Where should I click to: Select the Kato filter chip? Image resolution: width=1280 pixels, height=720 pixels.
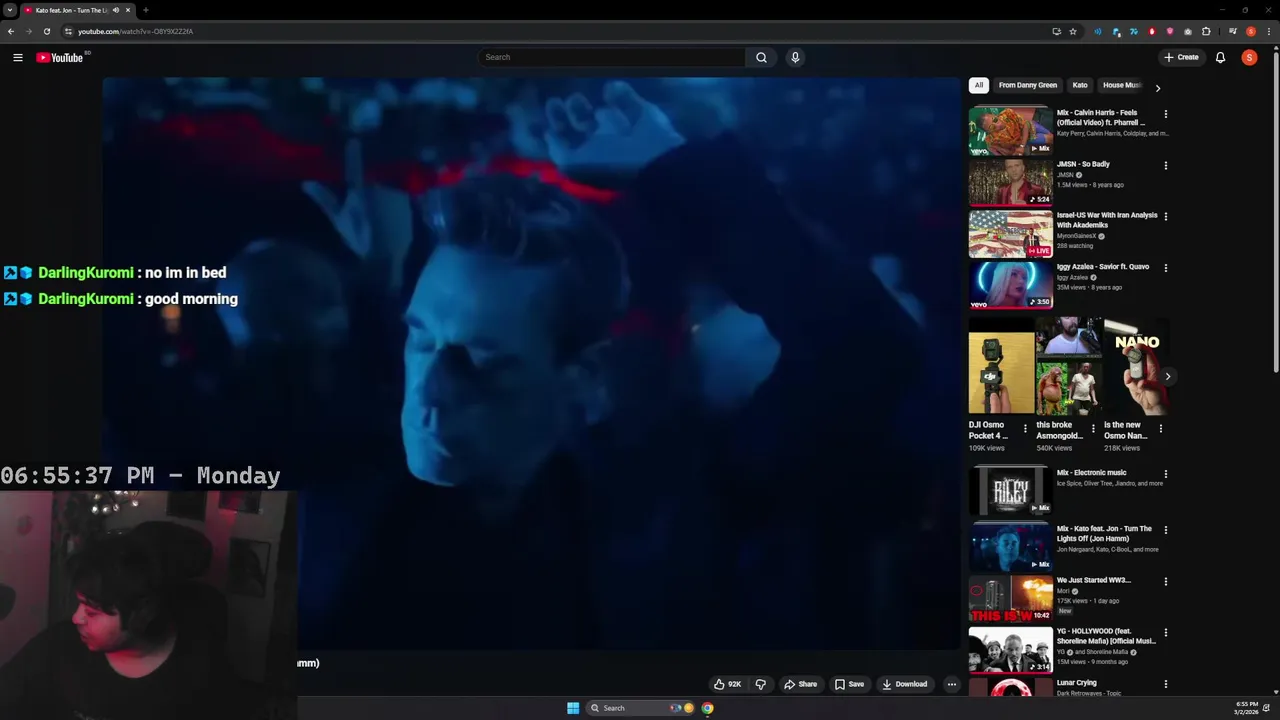[1080, 85]
